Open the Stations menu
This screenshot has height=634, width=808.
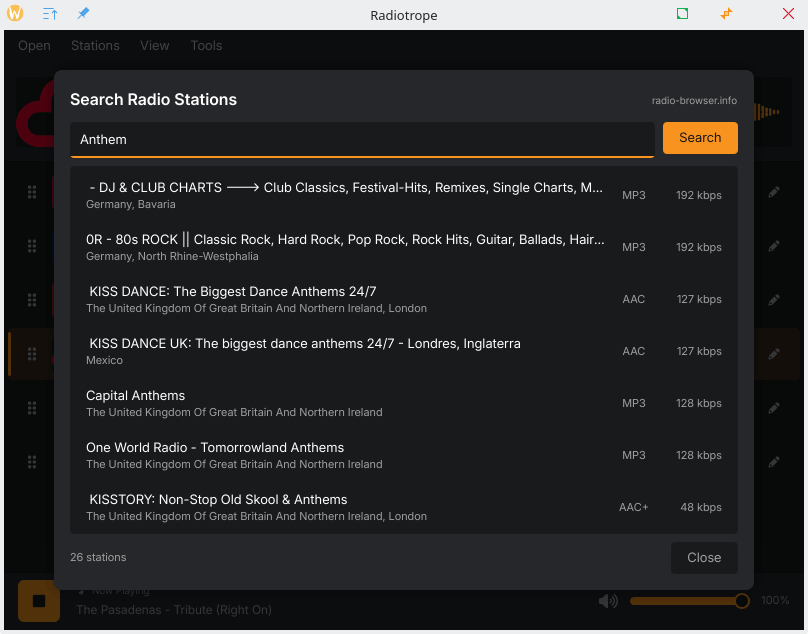[95, 45]
